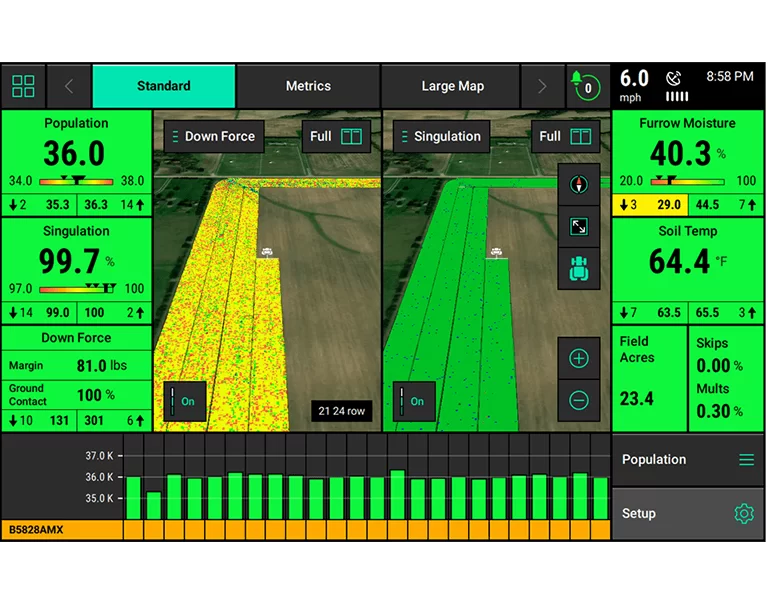Click the low singulation 99.0 cell

[39, 313]
